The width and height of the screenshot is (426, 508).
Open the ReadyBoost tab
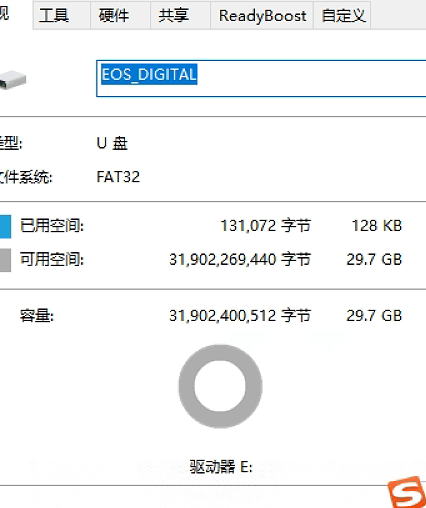point(262,15)
